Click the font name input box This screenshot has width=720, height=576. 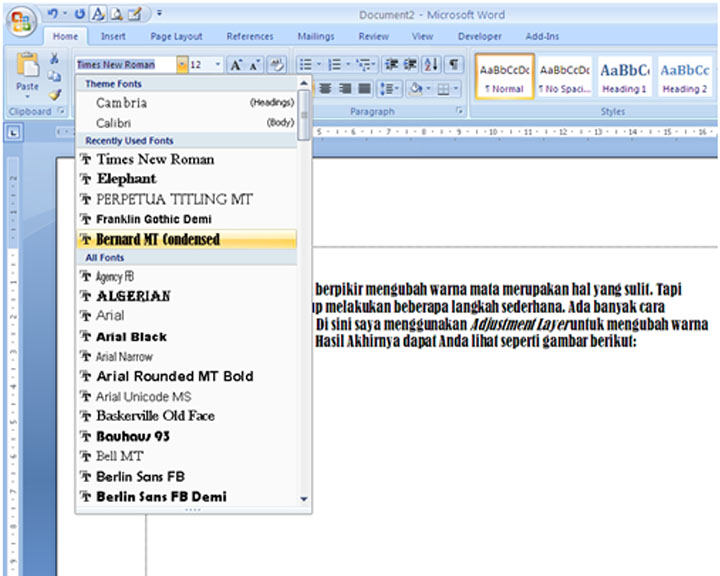tap(126, 65)
